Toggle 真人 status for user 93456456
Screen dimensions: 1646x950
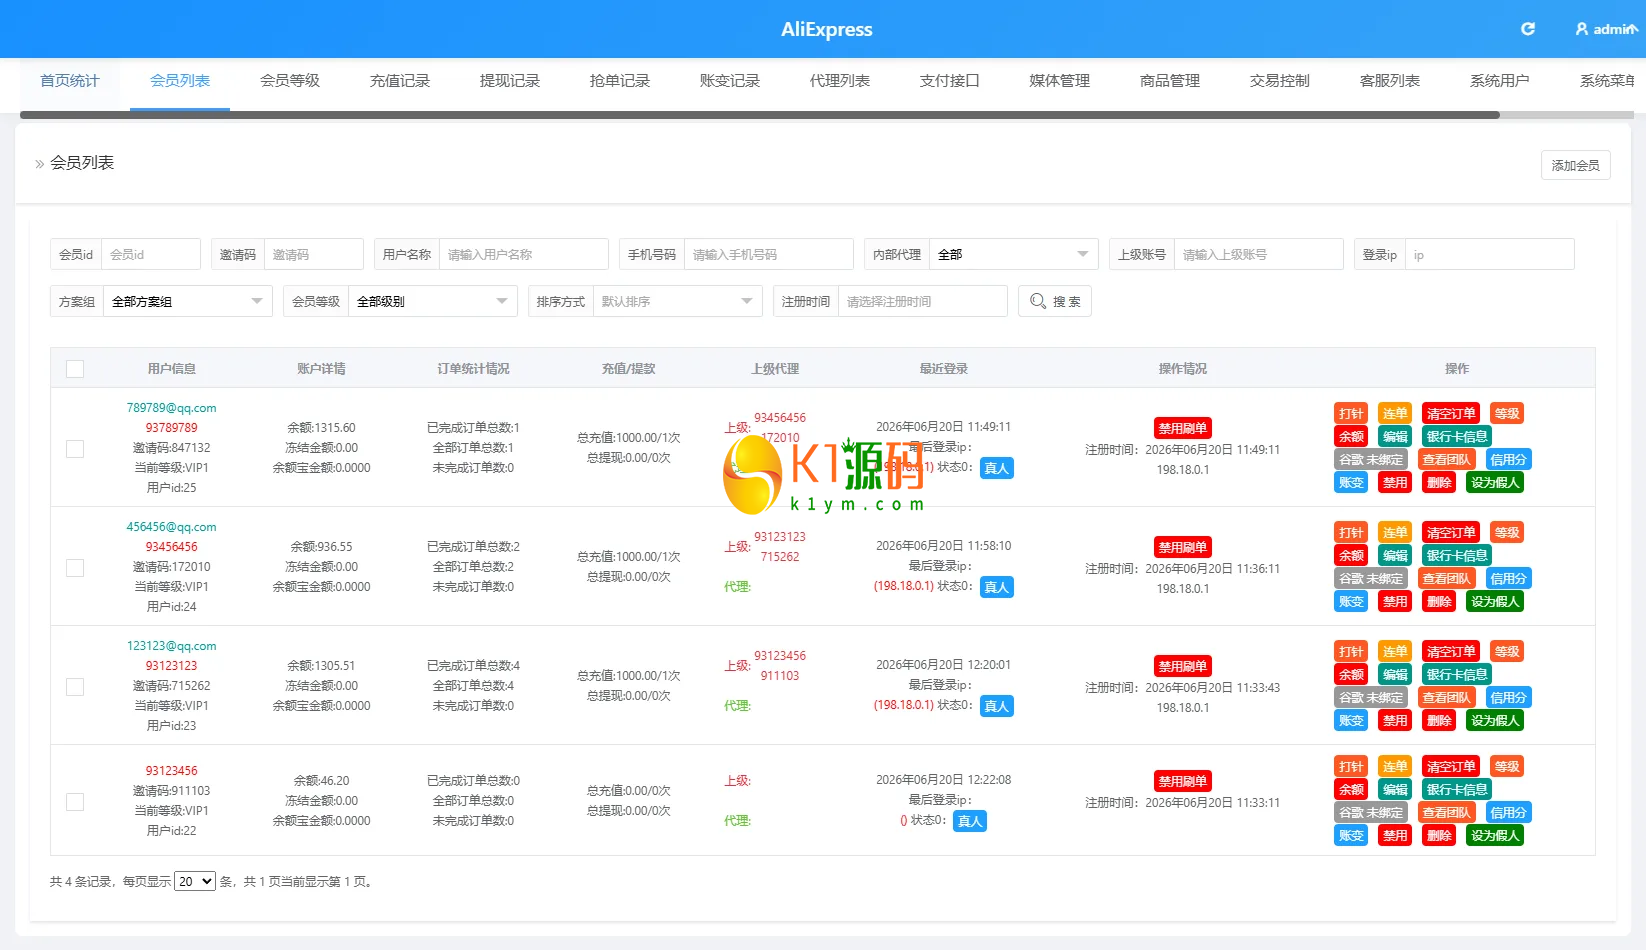[x=996, y=587]
